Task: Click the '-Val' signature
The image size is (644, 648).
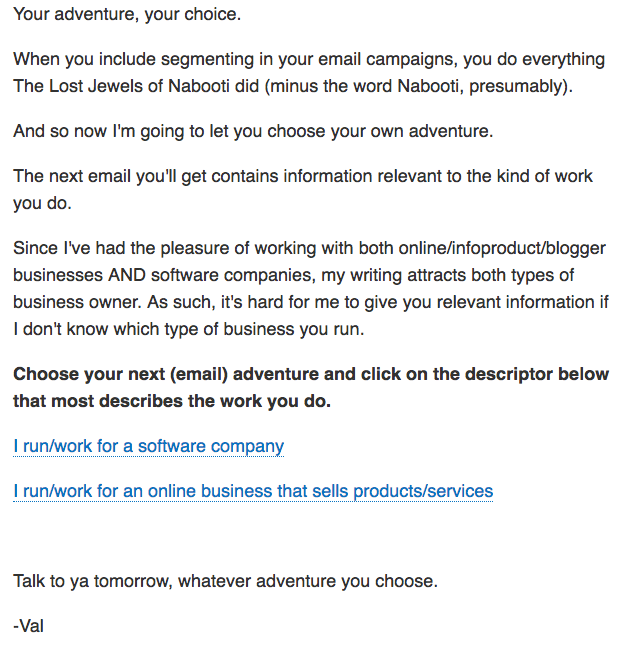Action: coord(29,626)
